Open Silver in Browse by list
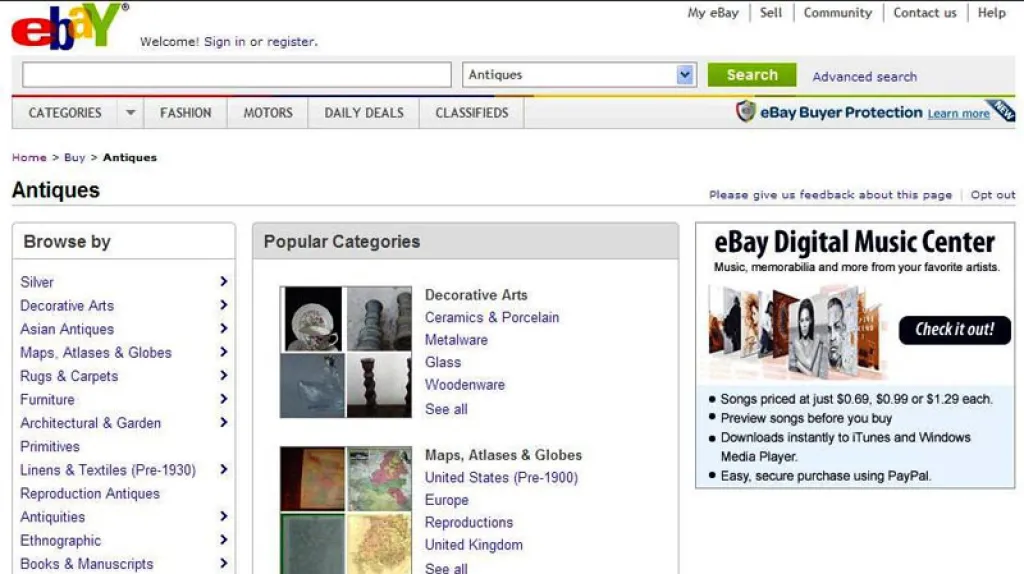The width and height of the screenshot is (1024, 574). (x=37, y=282)
